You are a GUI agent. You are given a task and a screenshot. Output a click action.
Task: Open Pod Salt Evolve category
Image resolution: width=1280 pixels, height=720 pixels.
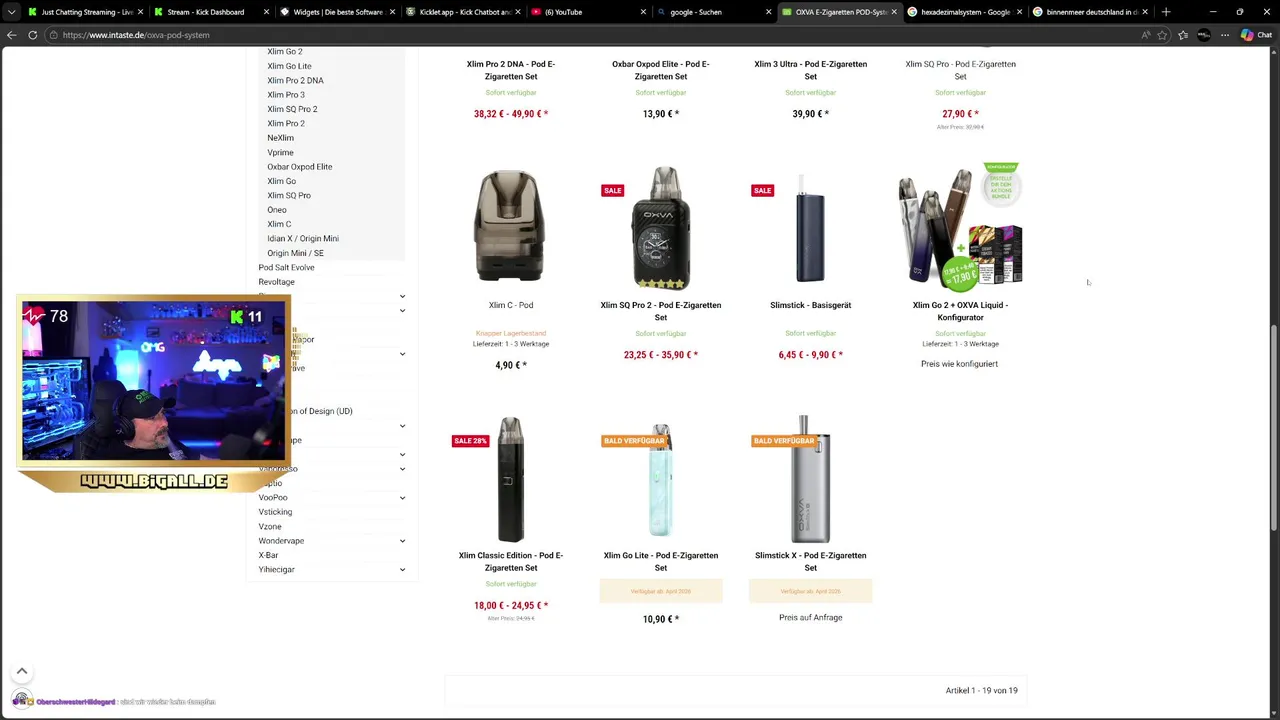click(286, 268)
